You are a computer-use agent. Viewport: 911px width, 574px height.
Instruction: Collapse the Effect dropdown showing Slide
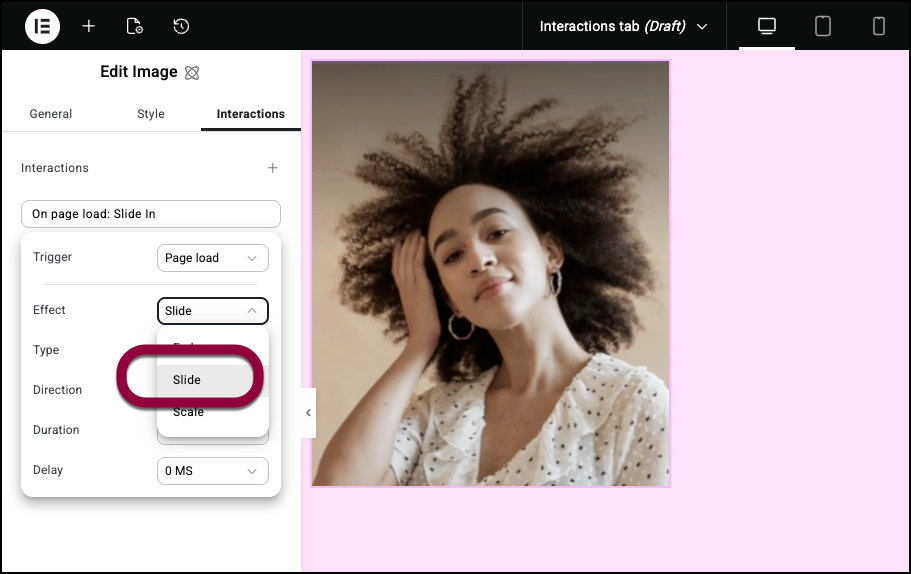(x=212, y=311)
